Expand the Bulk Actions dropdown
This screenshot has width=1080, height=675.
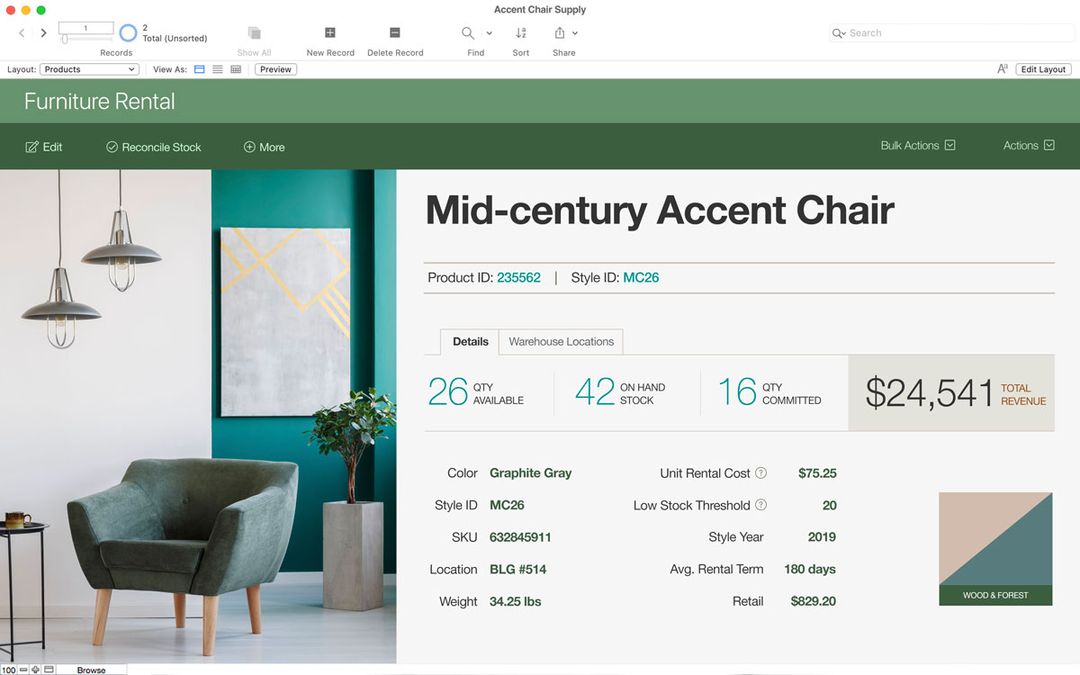(x=917, y=145)
